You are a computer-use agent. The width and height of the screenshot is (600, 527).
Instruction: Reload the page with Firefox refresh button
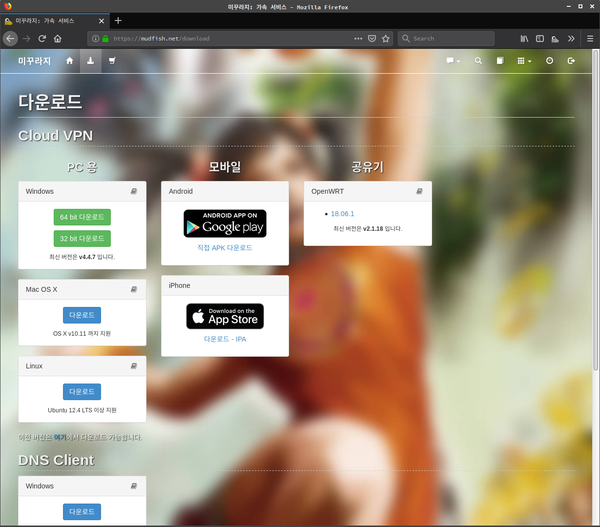(x=41, y=38)
